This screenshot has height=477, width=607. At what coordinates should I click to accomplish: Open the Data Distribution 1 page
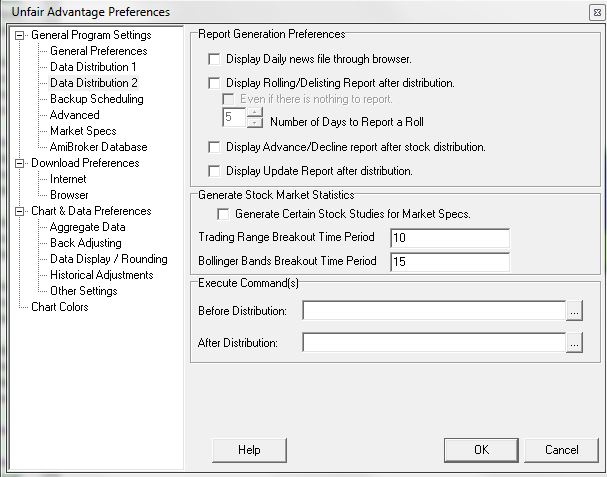coord(93,67)
